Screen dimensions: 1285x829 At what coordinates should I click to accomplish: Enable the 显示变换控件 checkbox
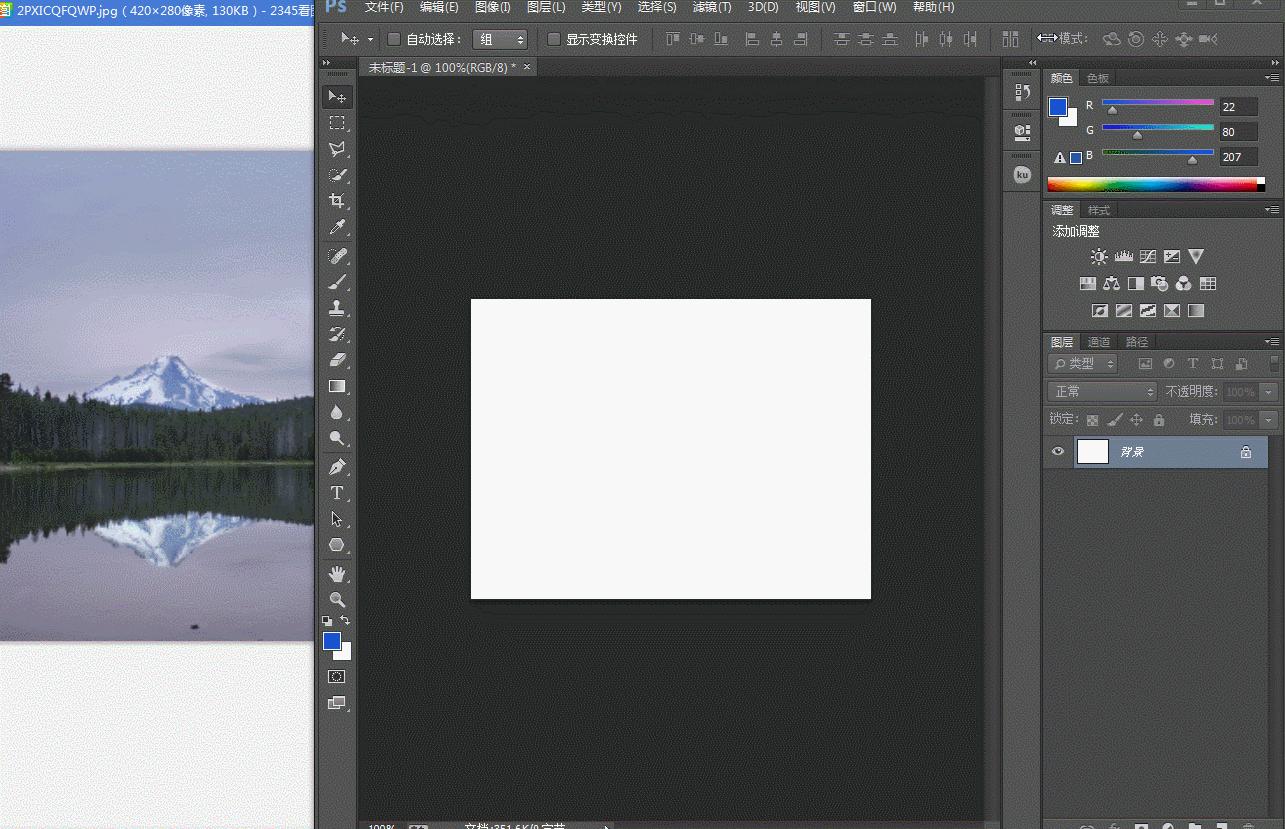(554, 39)
